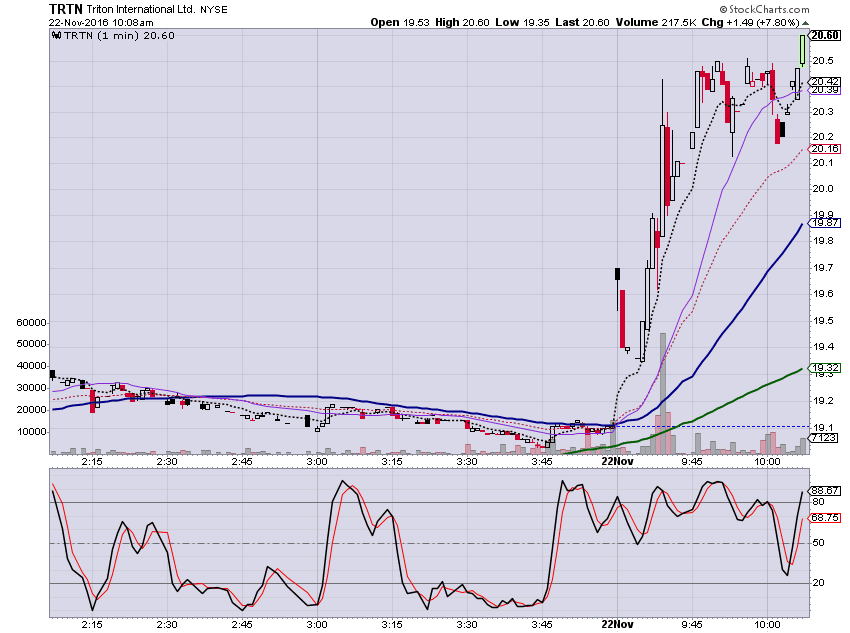Click the Volume value 217.5K
The height and width of the screenshot is (633, 850).
(678, 23)
